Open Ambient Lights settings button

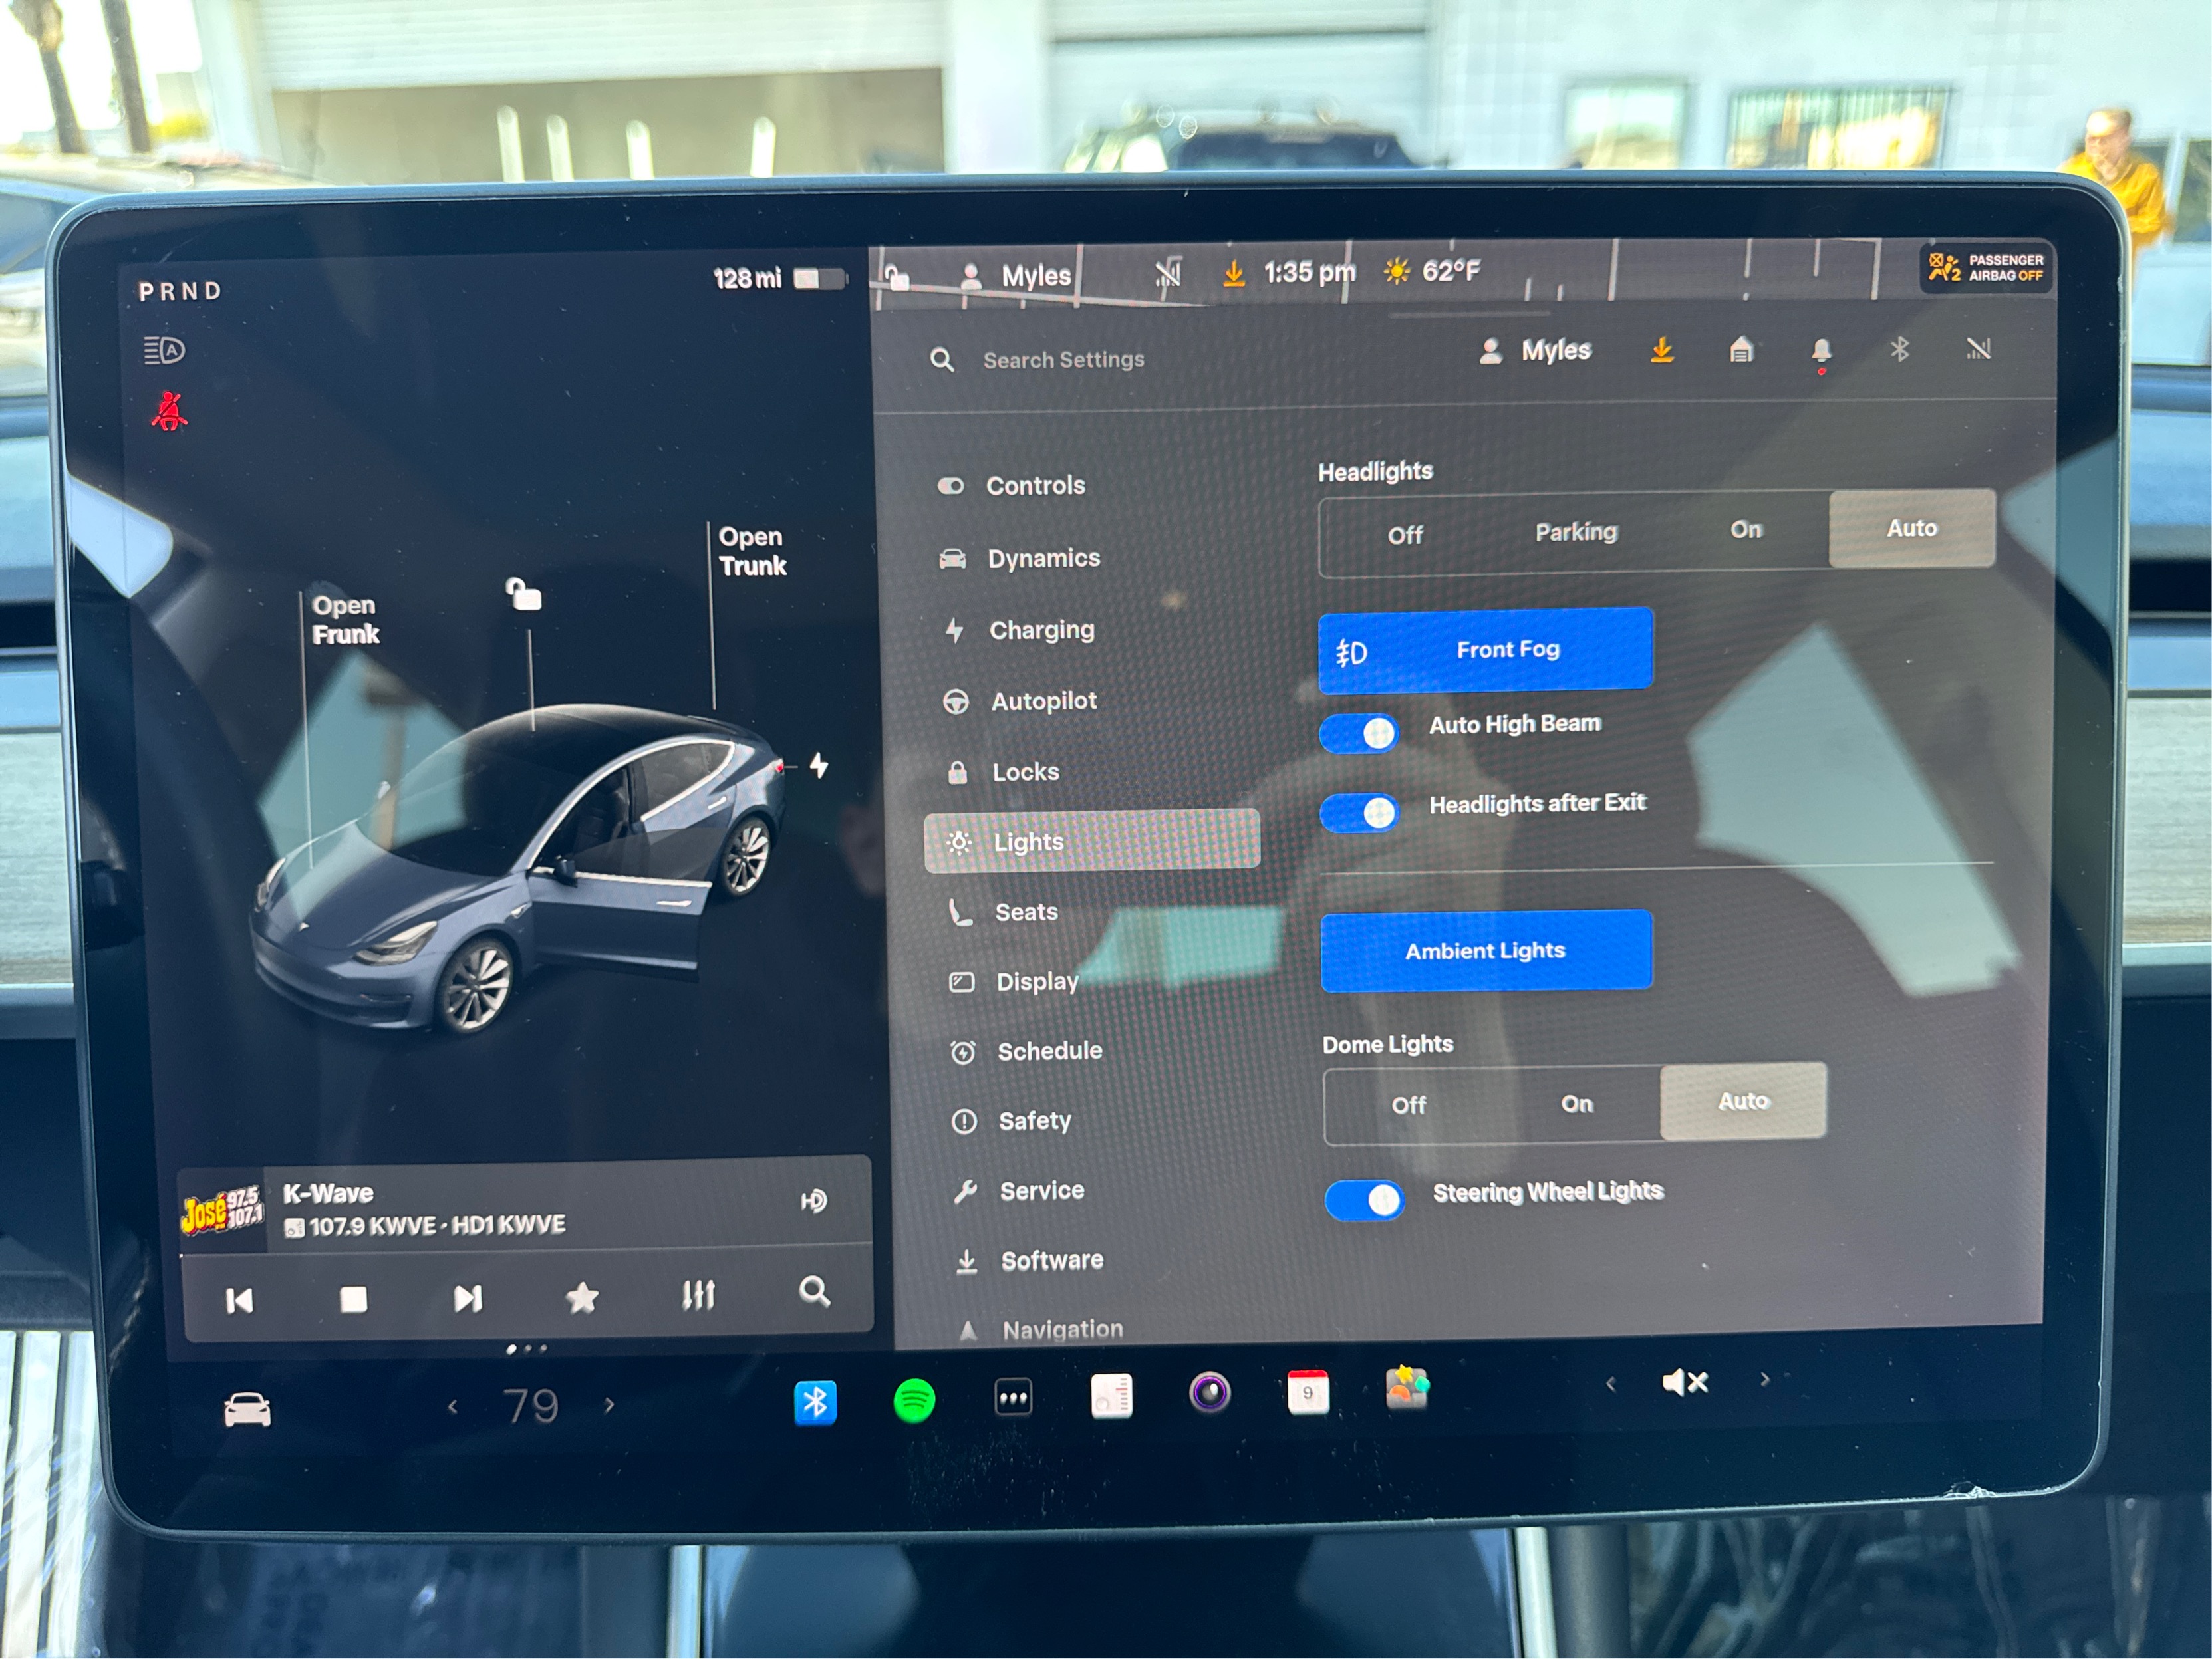1485,950
